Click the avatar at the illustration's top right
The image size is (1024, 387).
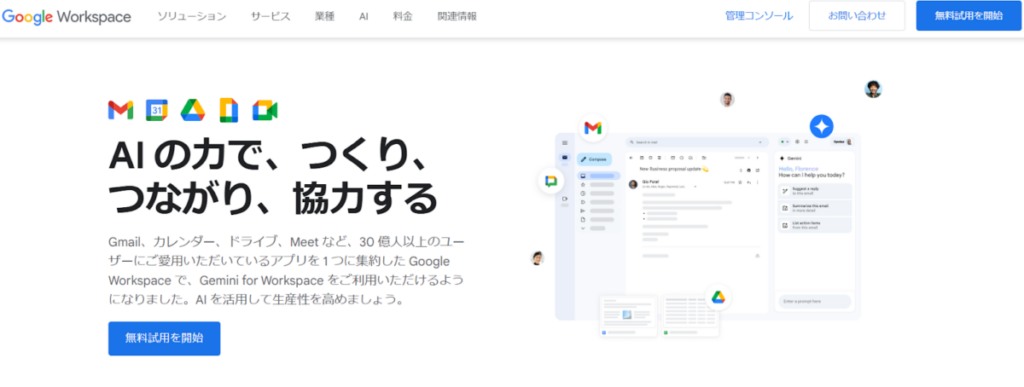point(873,89)
